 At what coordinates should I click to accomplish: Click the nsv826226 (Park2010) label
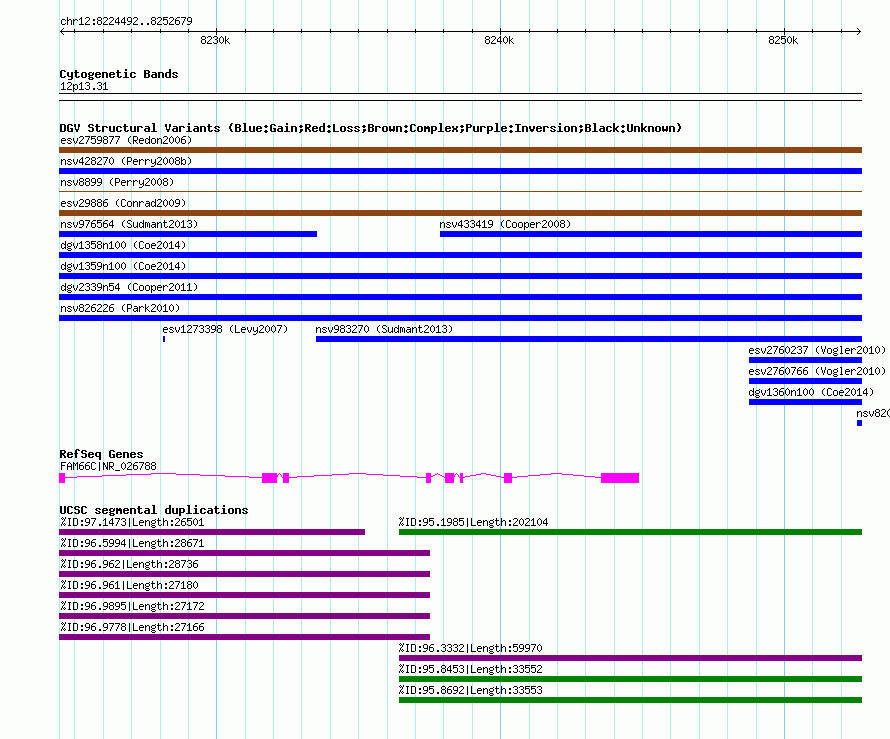(x=120, y=308)
